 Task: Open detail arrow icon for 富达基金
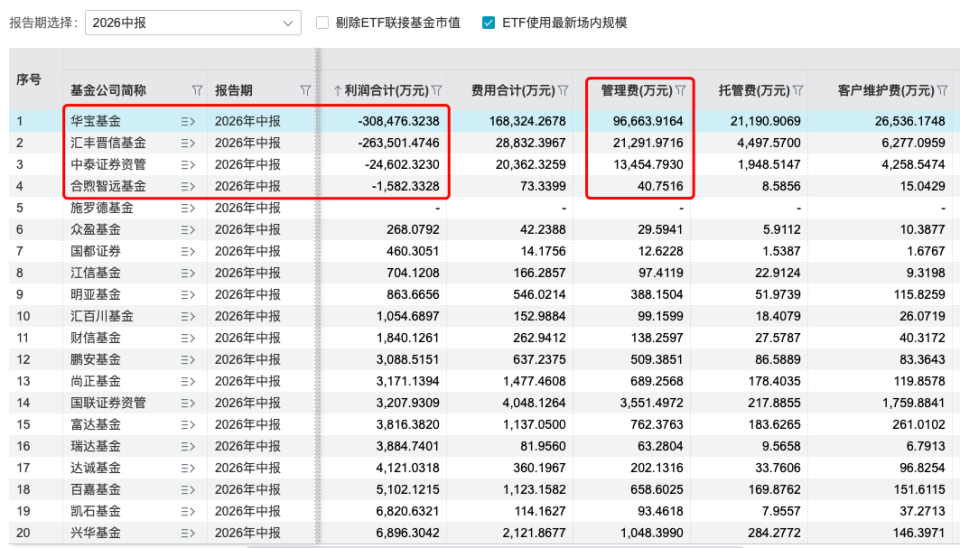point(188,425)
